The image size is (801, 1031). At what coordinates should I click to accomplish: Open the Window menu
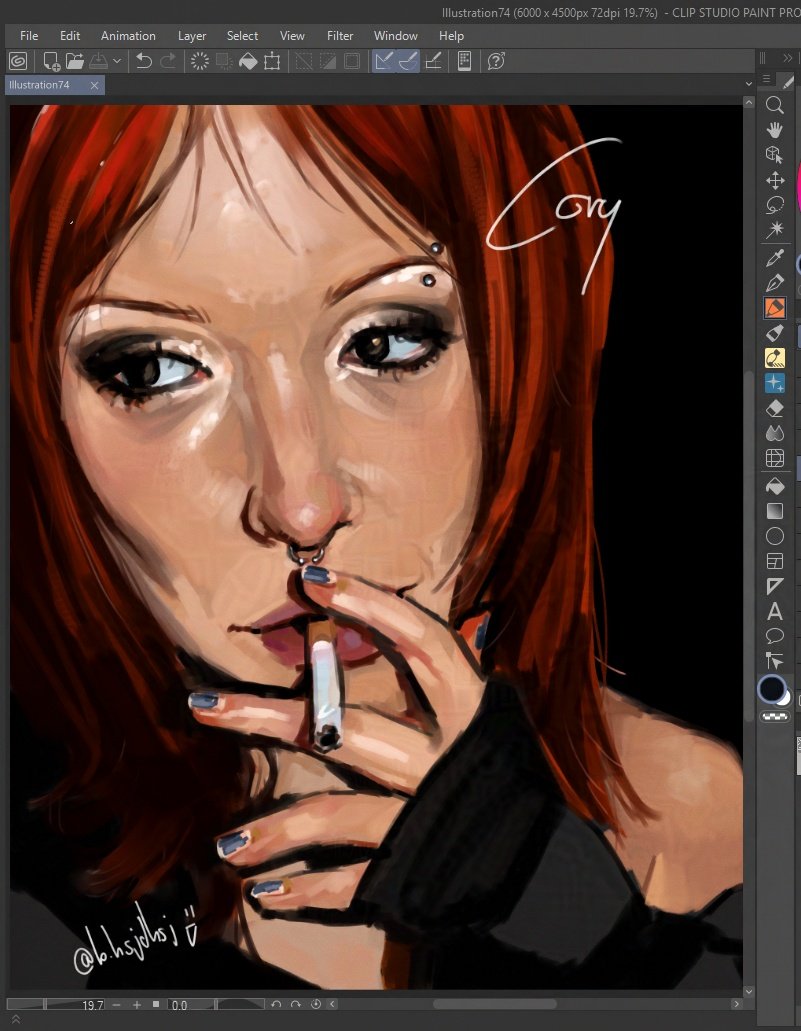[395, 36]
